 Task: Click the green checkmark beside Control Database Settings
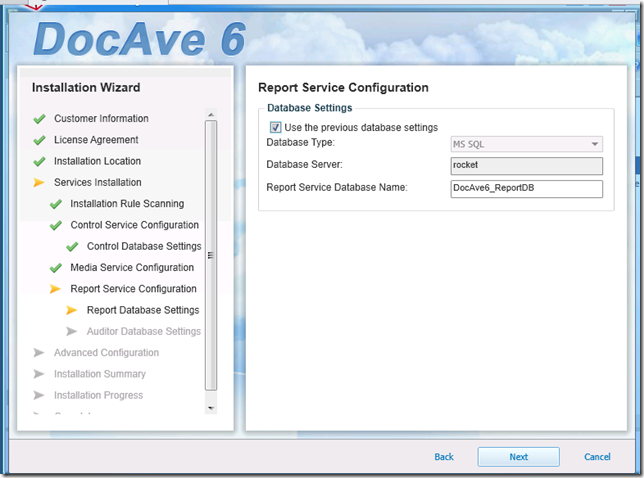(72, 246)
